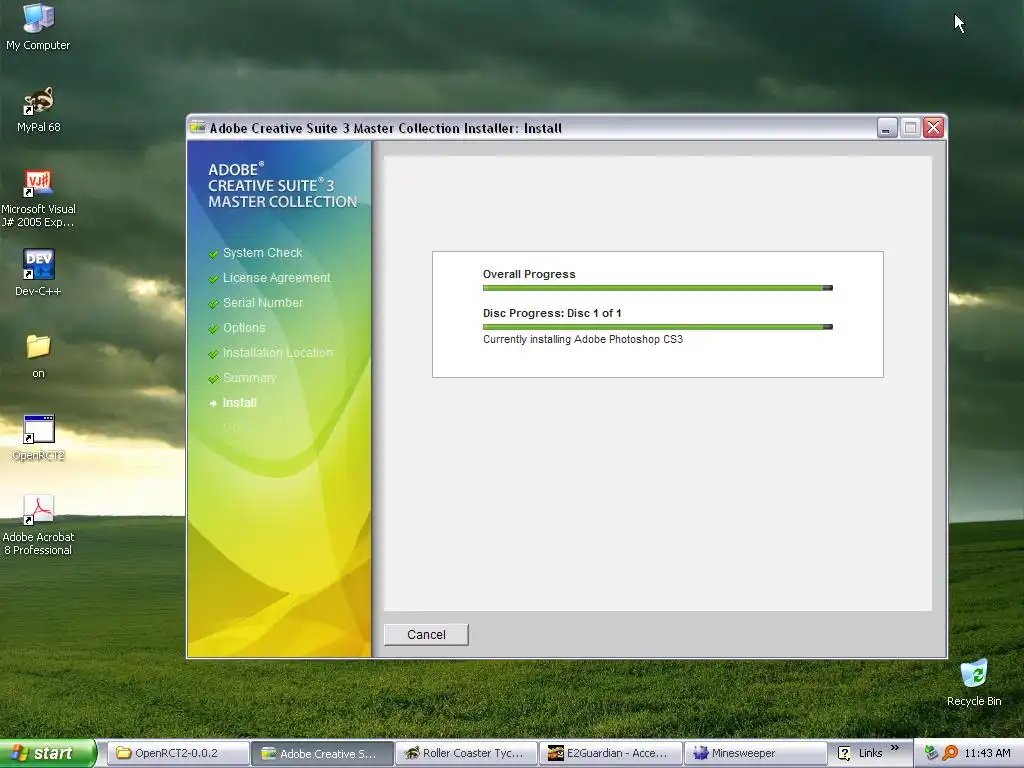
Task: Minimize the Adobe installer window
Action: pyautogui.click(x=886, y=128)
